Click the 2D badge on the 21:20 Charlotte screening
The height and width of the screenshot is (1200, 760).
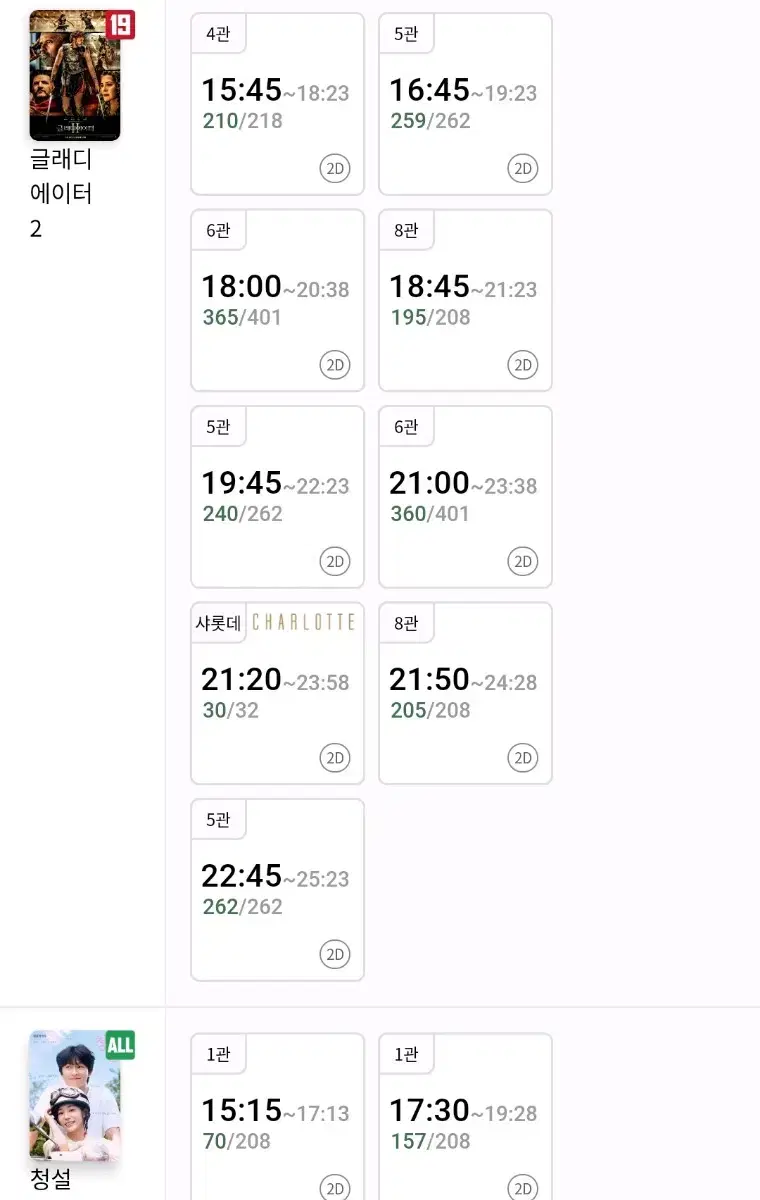[335, 758]
